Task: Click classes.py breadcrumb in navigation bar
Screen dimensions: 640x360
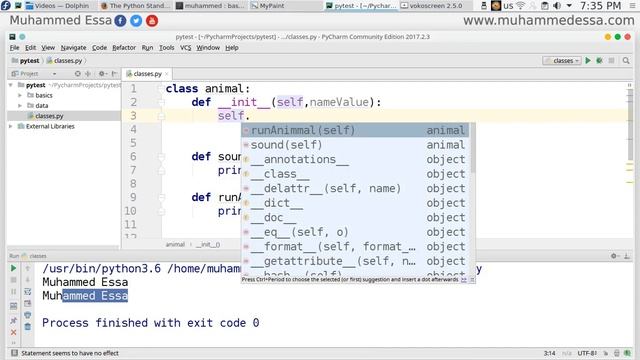Action: 64,60
